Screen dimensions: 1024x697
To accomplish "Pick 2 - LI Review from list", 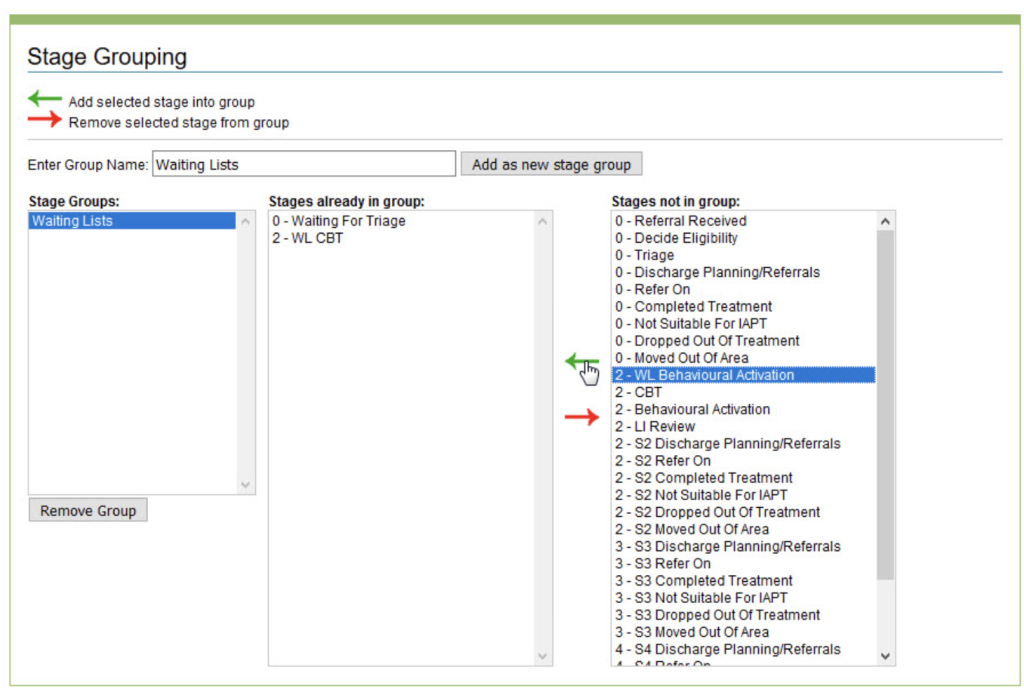I will tap(655, 426).
